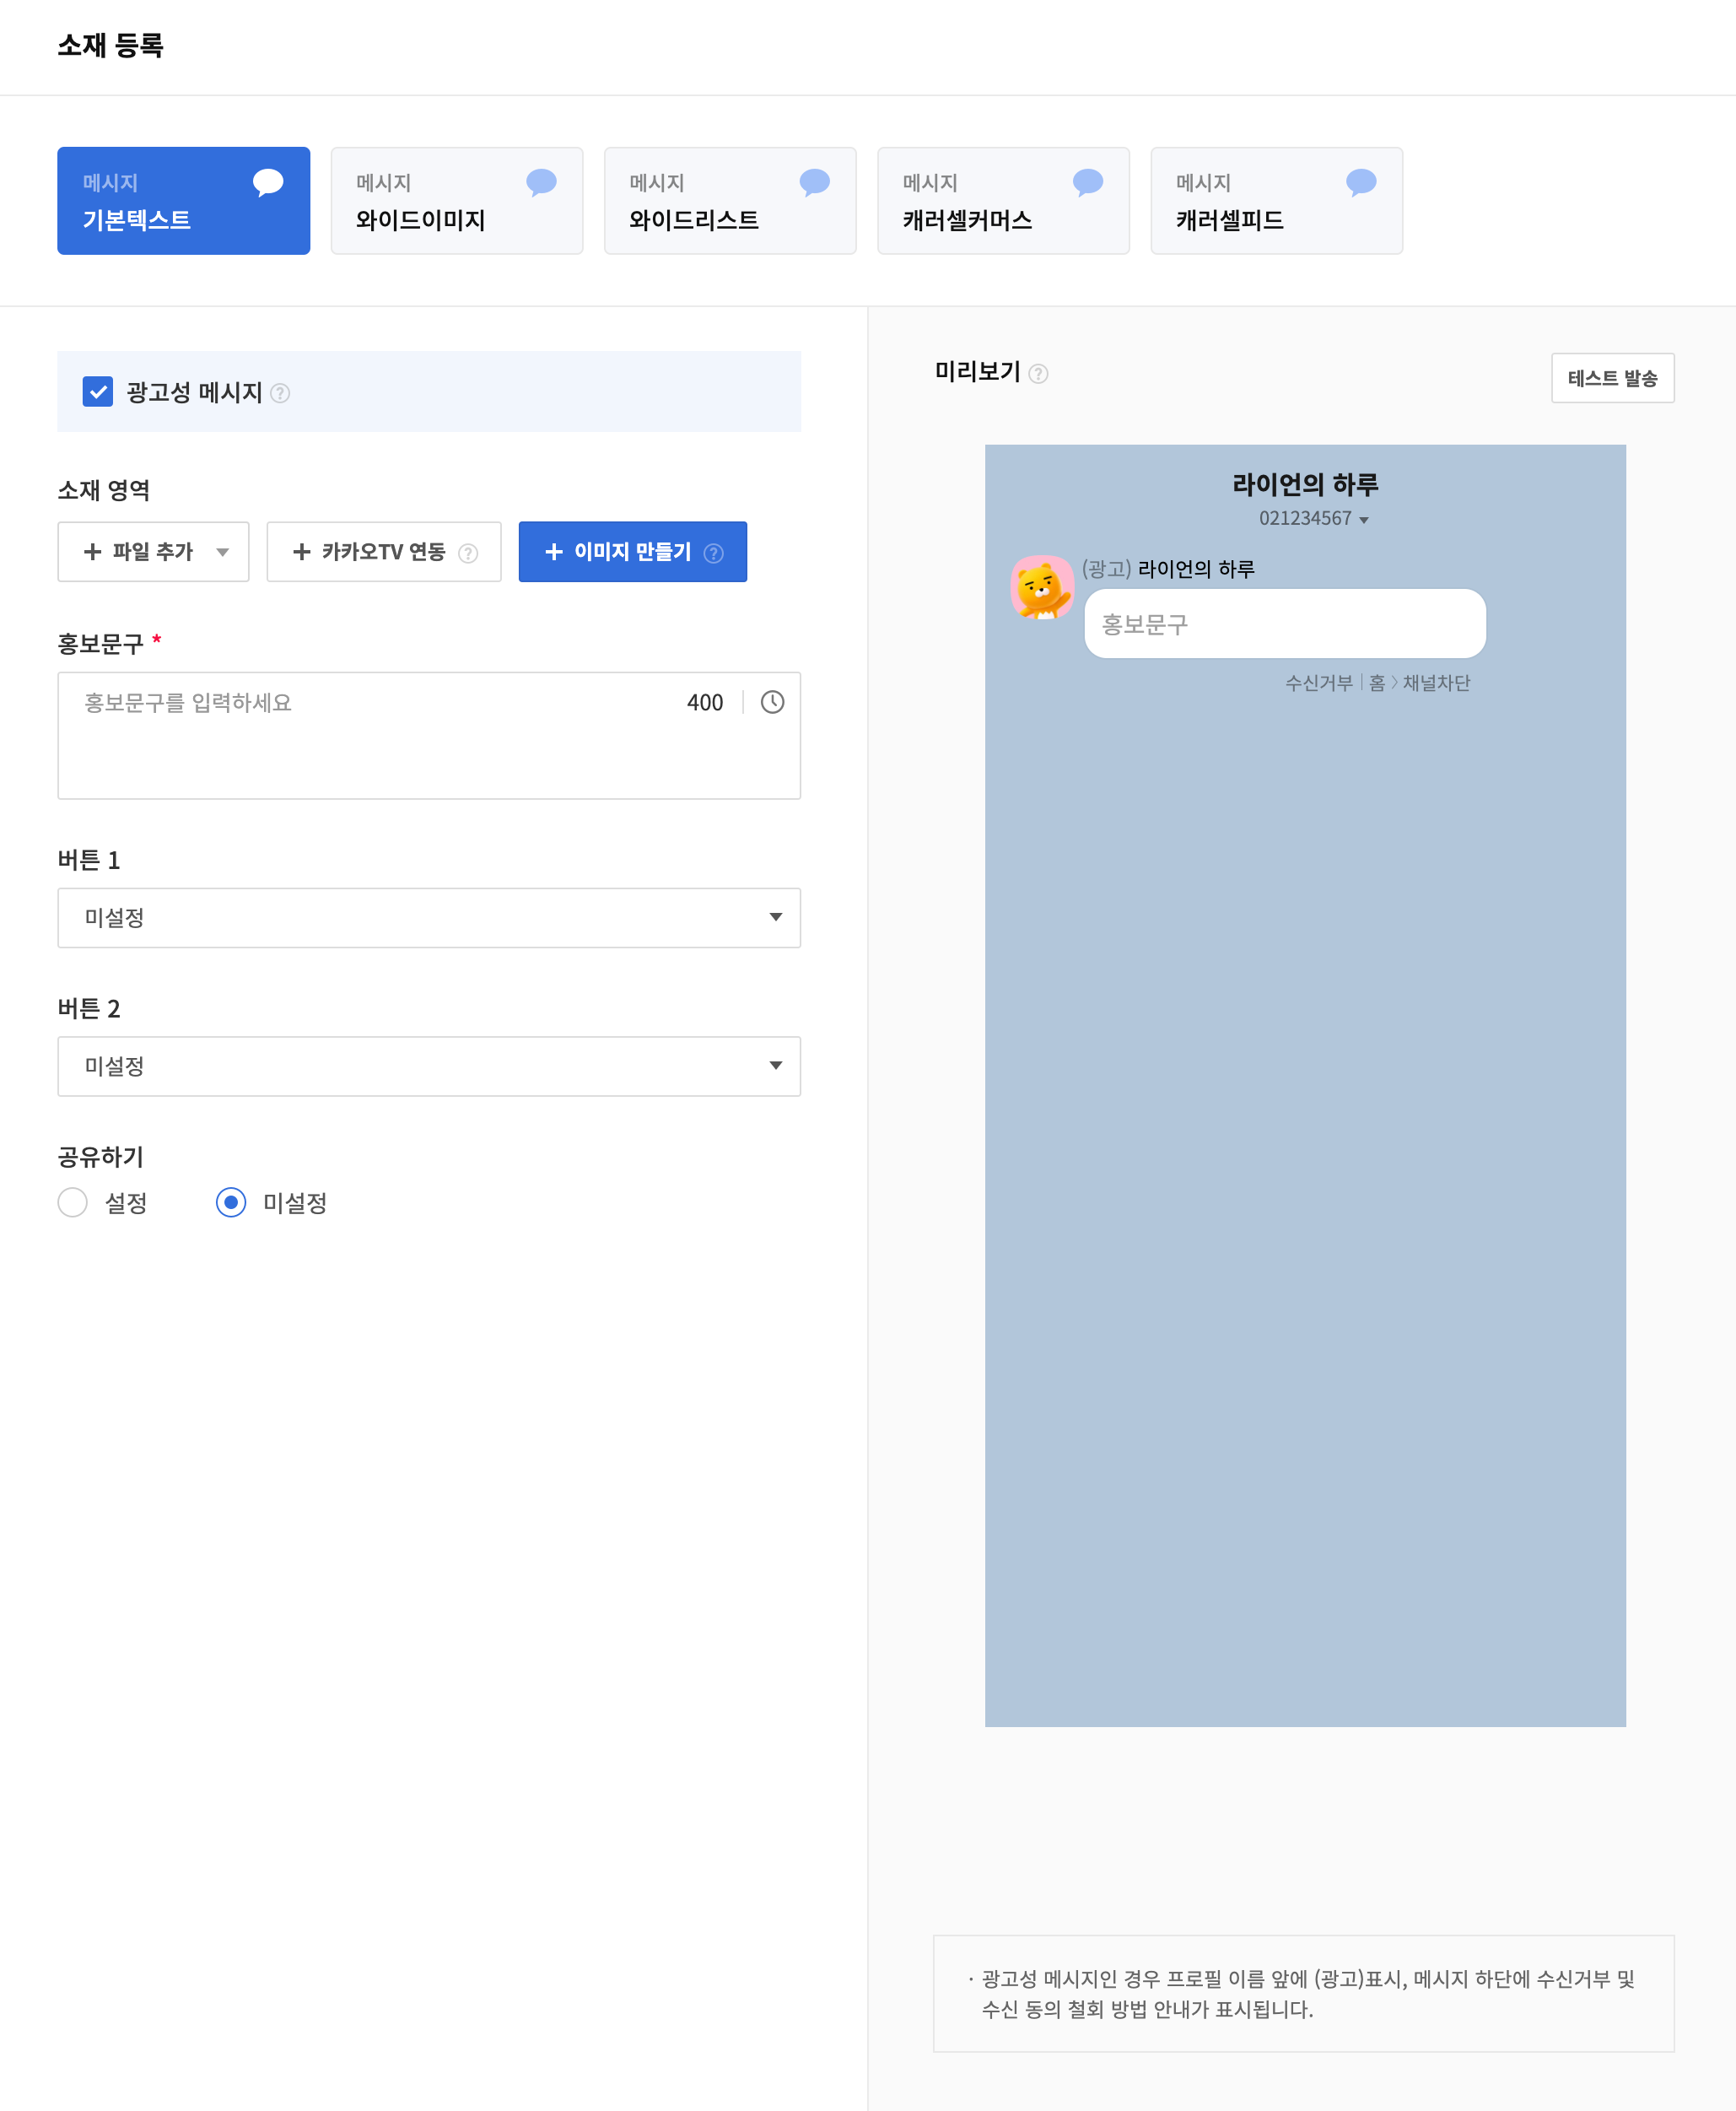1736x2111 pixels.
Task: Click help icon next to 광고성 메시지
Action: click(280, 393)
